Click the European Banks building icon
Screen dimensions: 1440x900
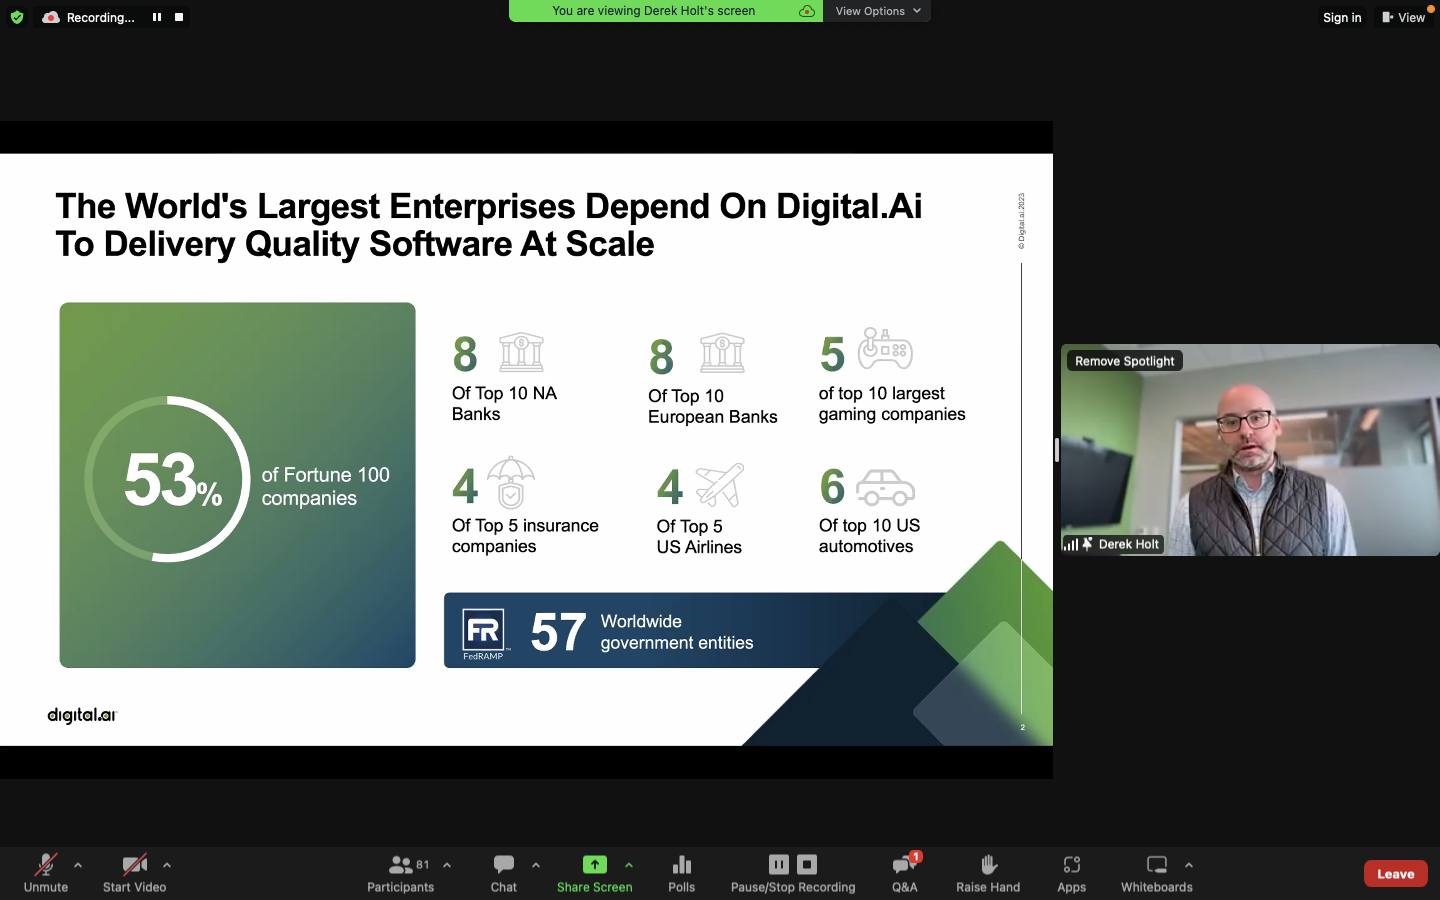[722, 353]
